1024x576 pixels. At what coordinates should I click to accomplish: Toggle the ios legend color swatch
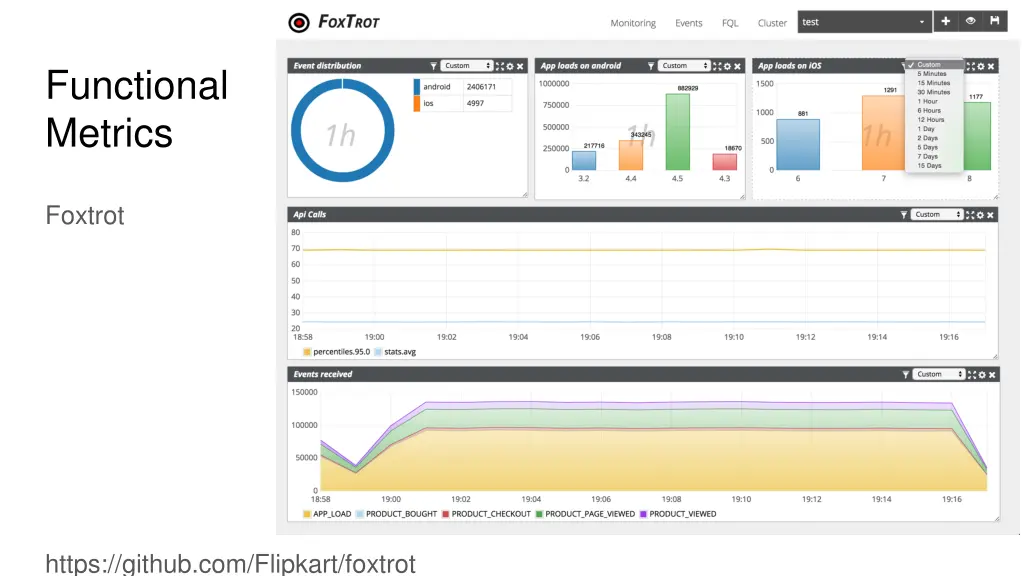pos(417,103)
